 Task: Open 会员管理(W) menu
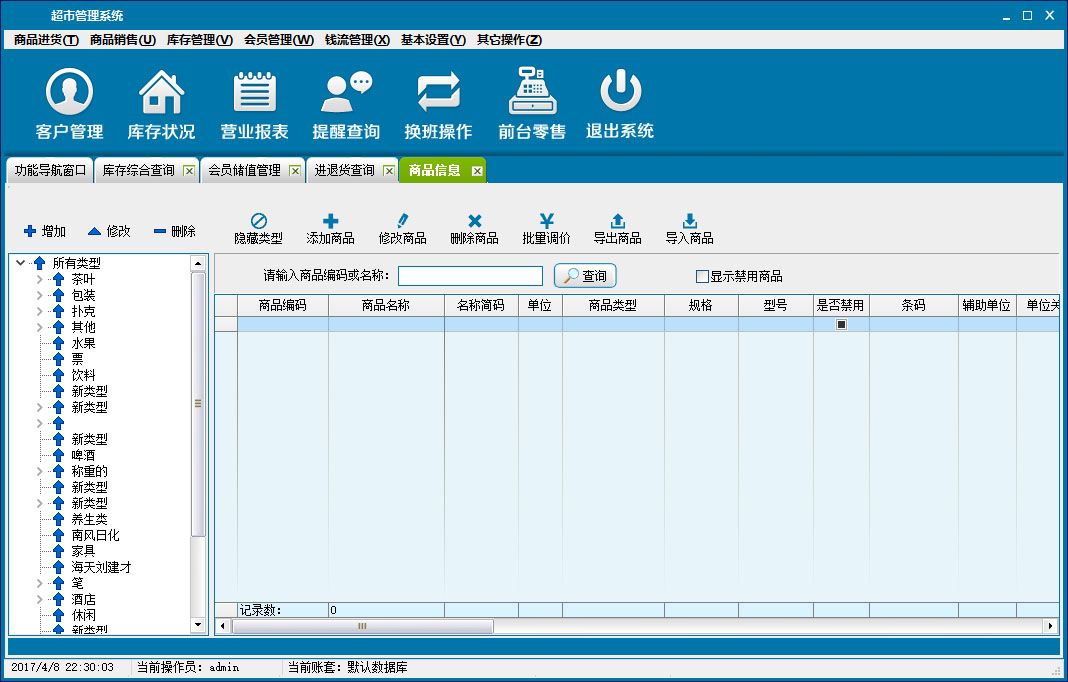(279, 40)
